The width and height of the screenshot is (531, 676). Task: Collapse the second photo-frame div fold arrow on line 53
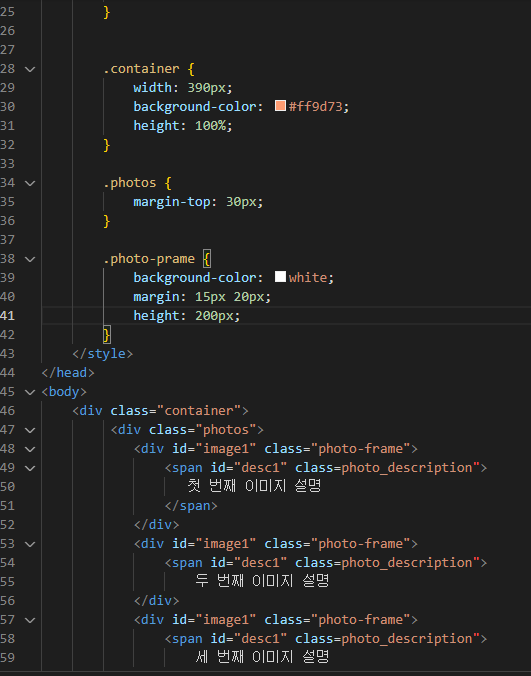coord(30,544)
